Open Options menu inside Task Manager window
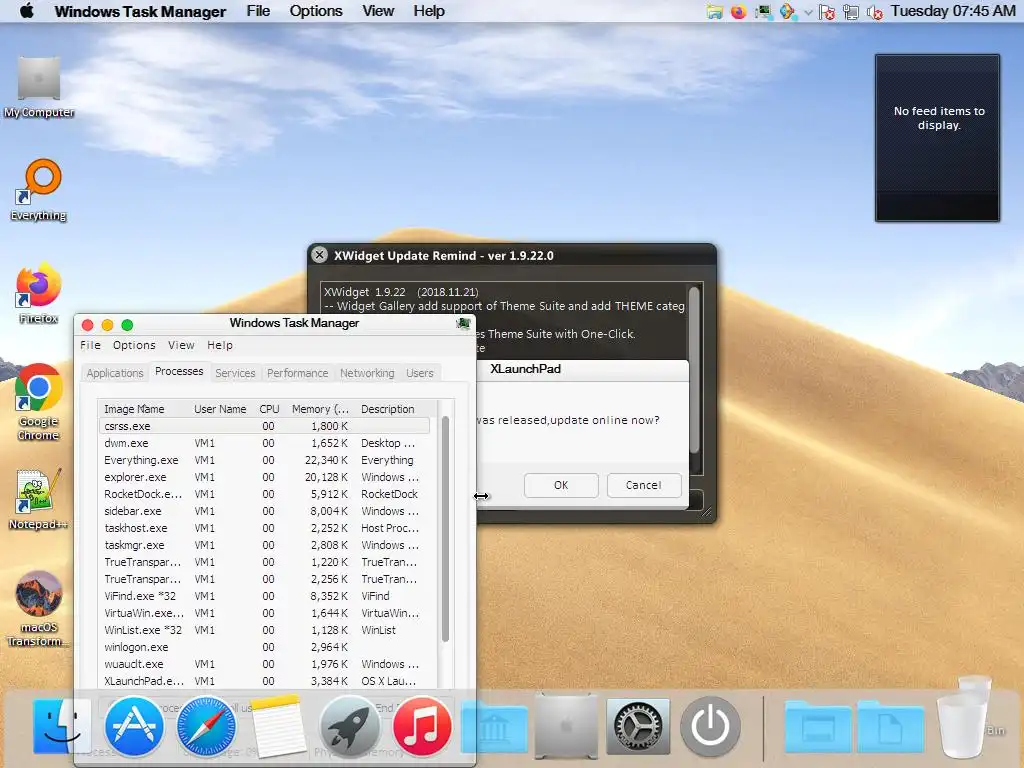This screenshot has height=768, width=1024. [x=134, y=345]
